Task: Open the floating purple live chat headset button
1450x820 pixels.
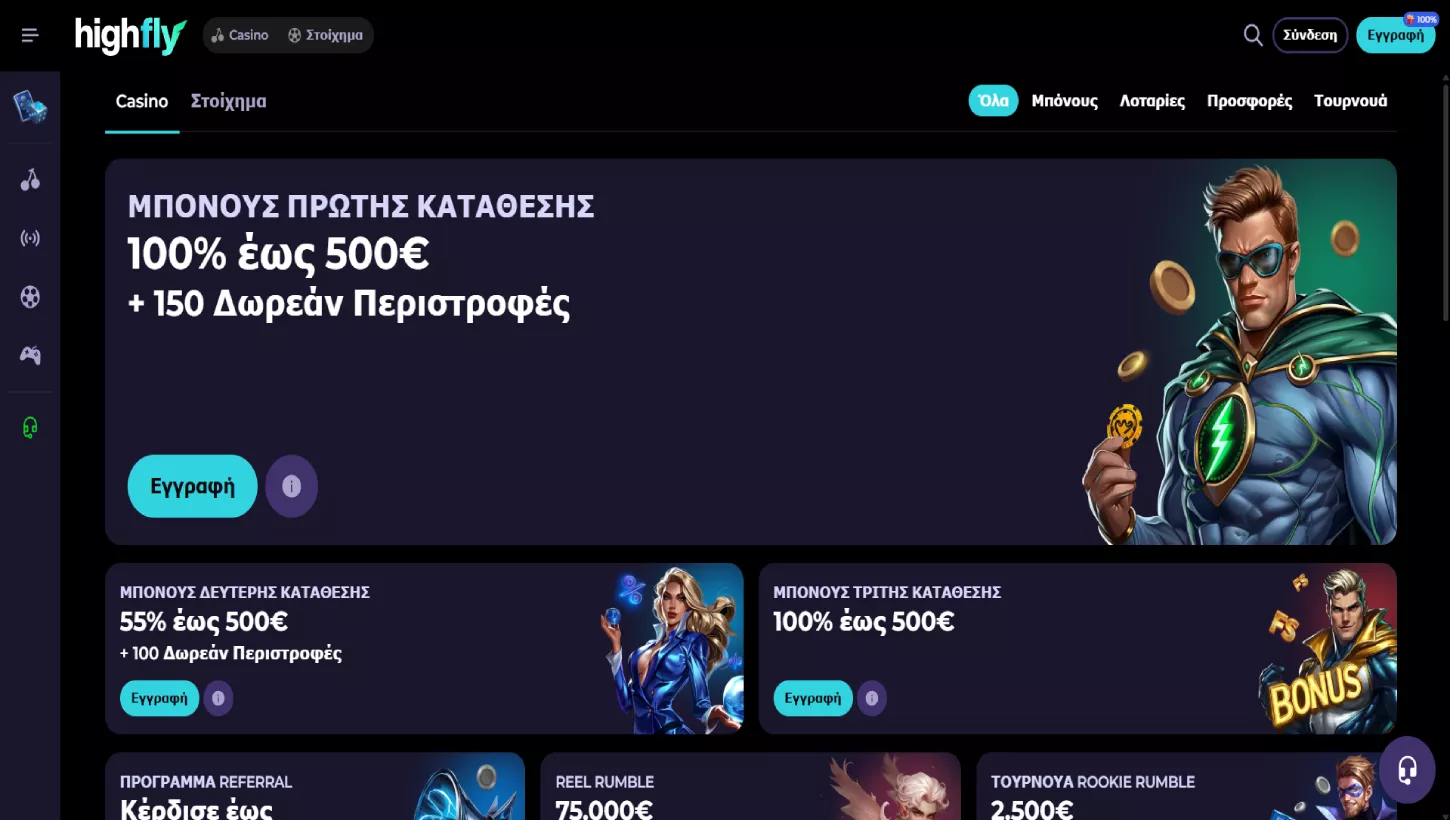Action: [1407, 770]
